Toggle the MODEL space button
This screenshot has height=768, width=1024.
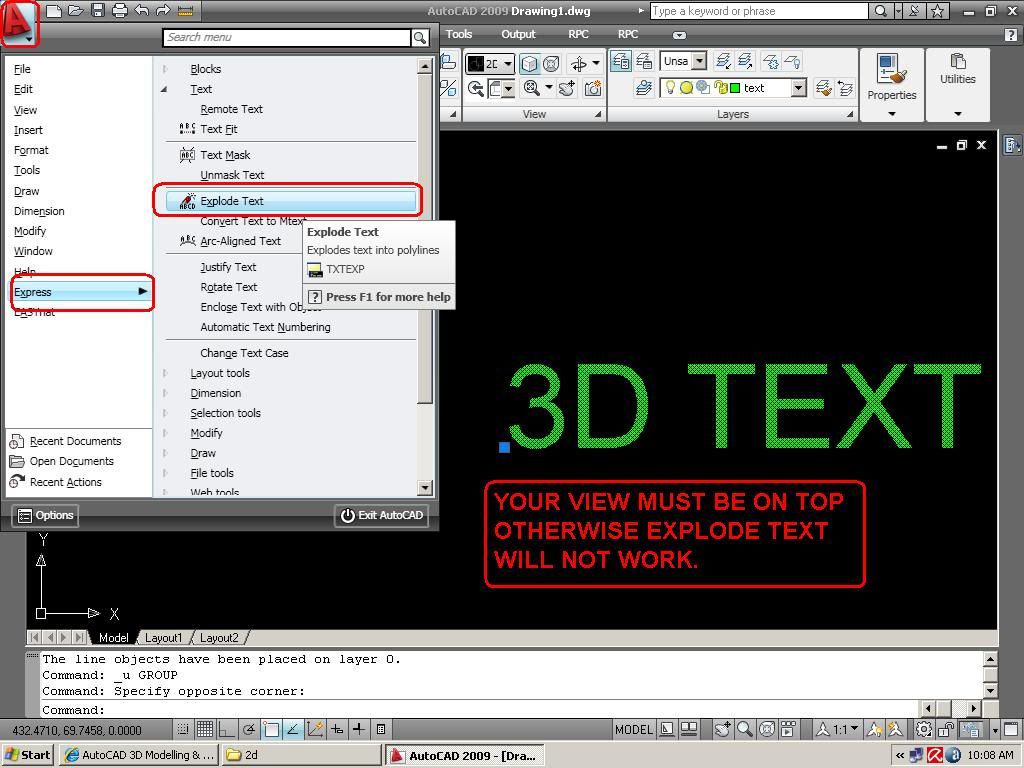pyautogui.click(x=634, y=730)
